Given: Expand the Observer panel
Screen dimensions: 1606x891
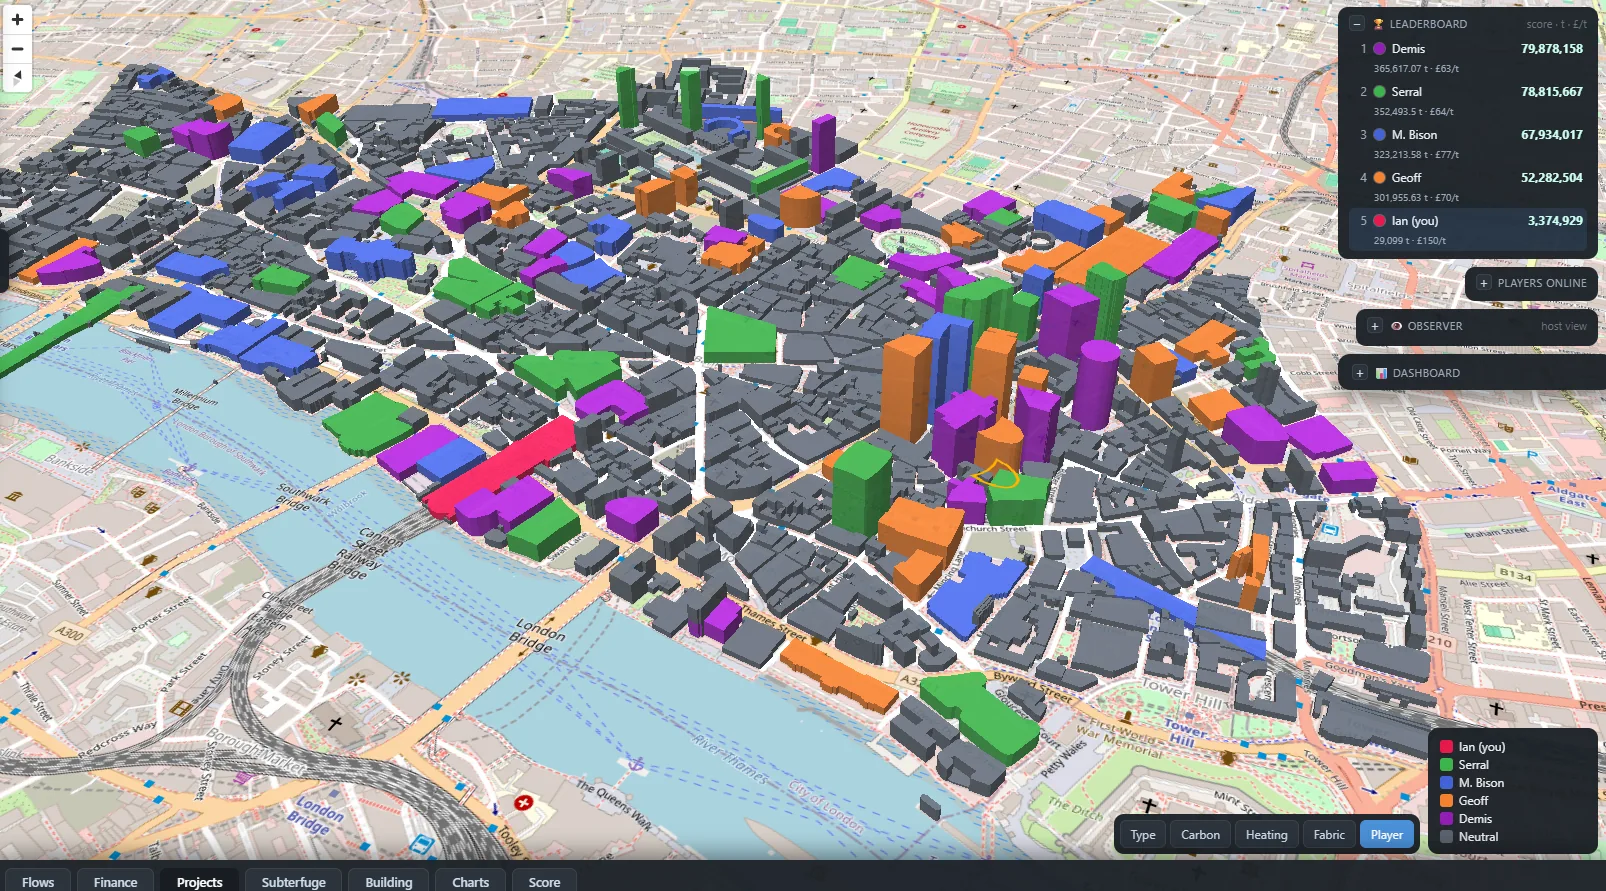Looking at the screenshot, I should [x=1375, y=326].
